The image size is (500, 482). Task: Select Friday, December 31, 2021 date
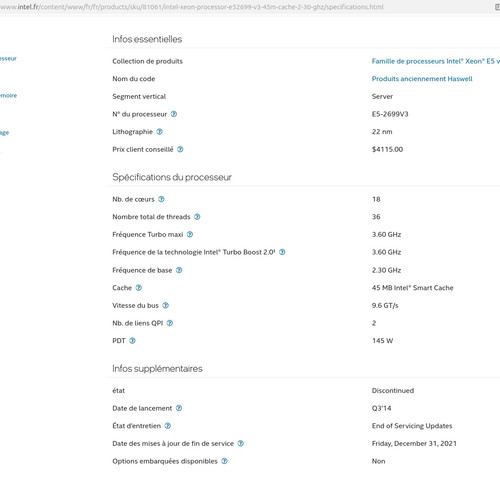pos(414,444)
